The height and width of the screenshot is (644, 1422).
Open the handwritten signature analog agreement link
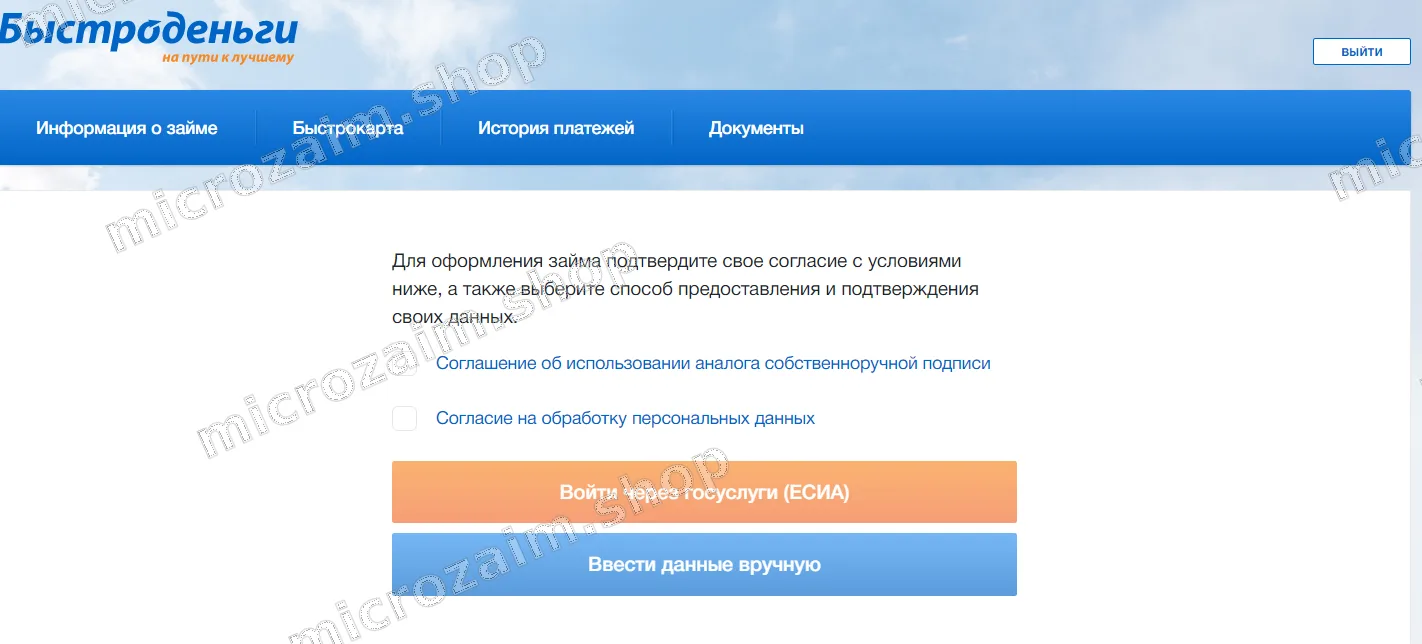click(713, 364)
